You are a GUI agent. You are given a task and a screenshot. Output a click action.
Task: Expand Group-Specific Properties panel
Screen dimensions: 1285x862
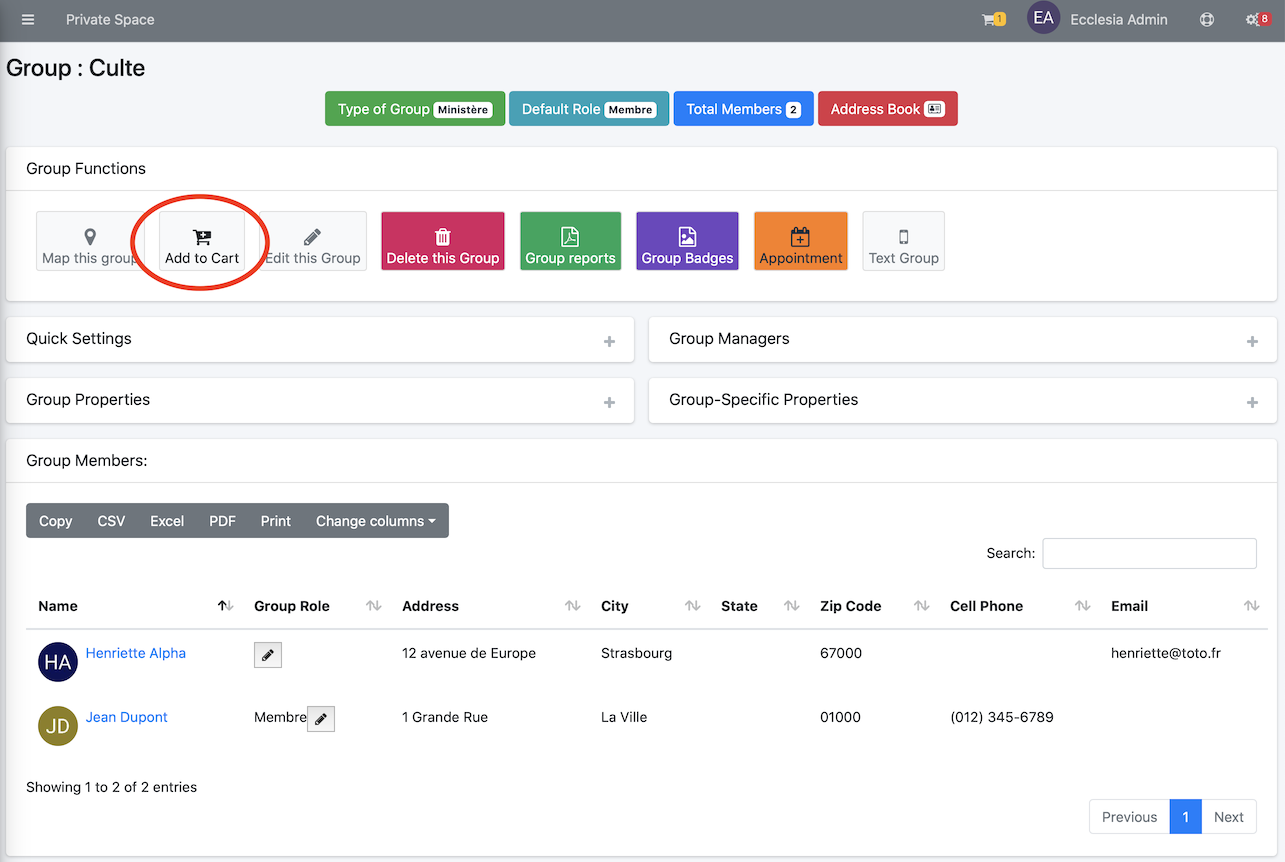pyautogui.click(x=1252, y=402)
